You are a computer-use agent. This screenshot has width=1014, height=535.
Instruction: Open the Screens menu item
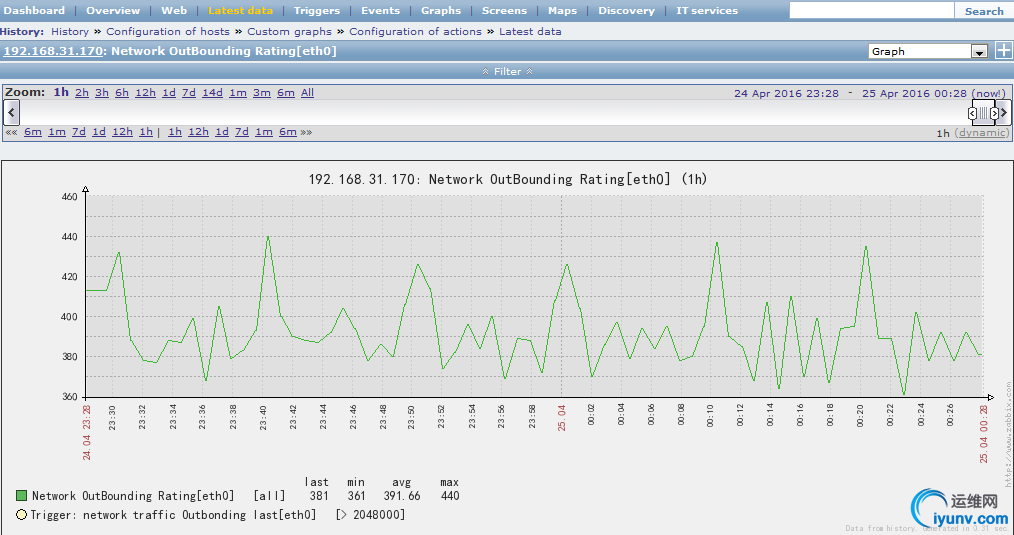504,10
